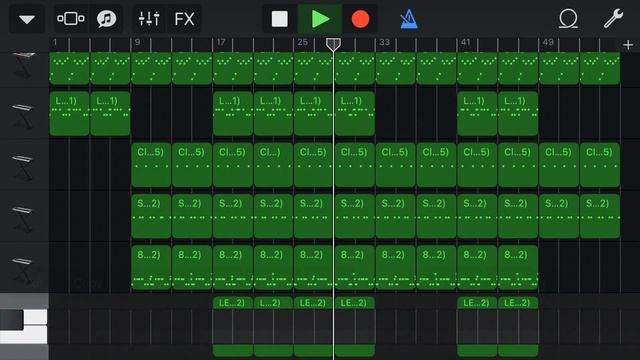Open the FX panel
Image resolution: width=640 pixels, height=360 pixels.
(x=184, y=19)
